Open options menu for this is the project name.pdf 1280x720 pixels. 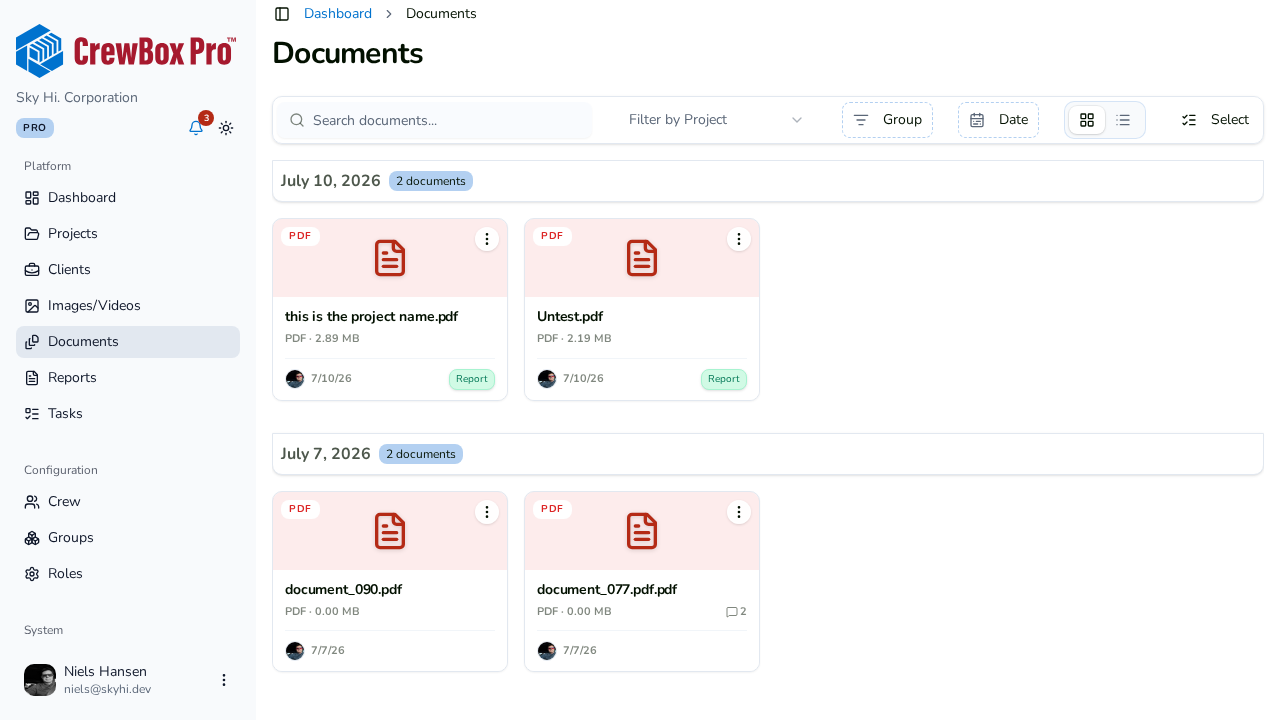[487, 239]
